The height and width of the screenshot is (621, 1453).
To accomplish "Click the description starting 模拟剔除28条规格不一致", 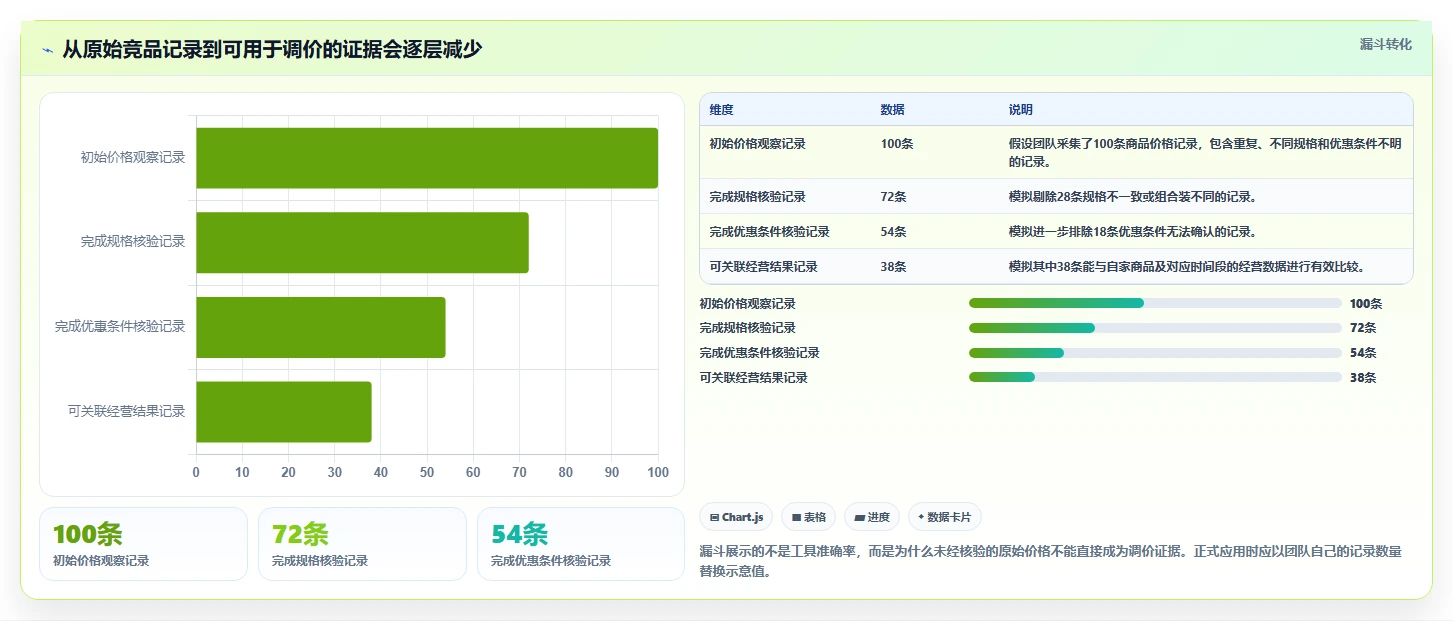I will 1133,197.
